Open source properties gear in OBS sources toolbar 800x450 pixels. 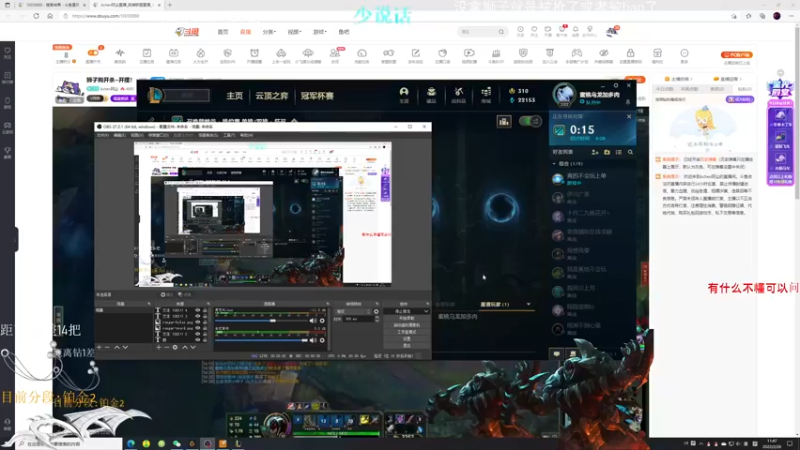pos(175,347)
